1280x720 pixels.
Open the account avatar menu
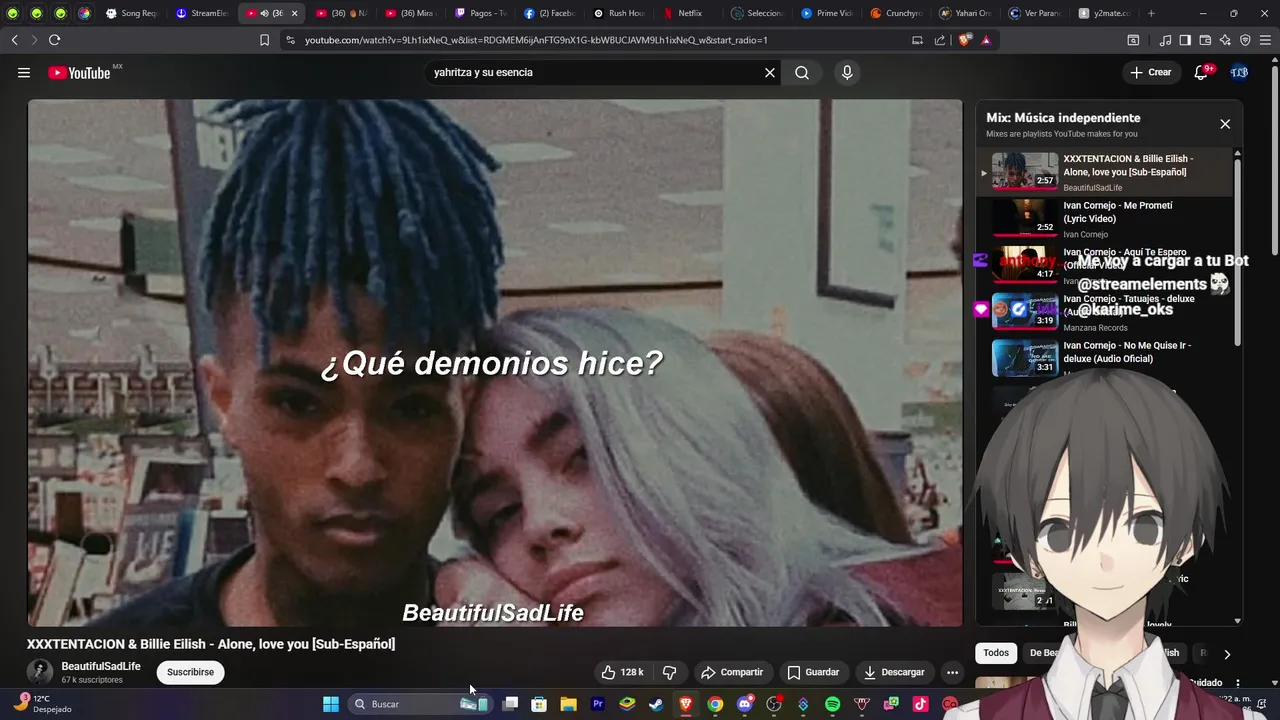1239,72
